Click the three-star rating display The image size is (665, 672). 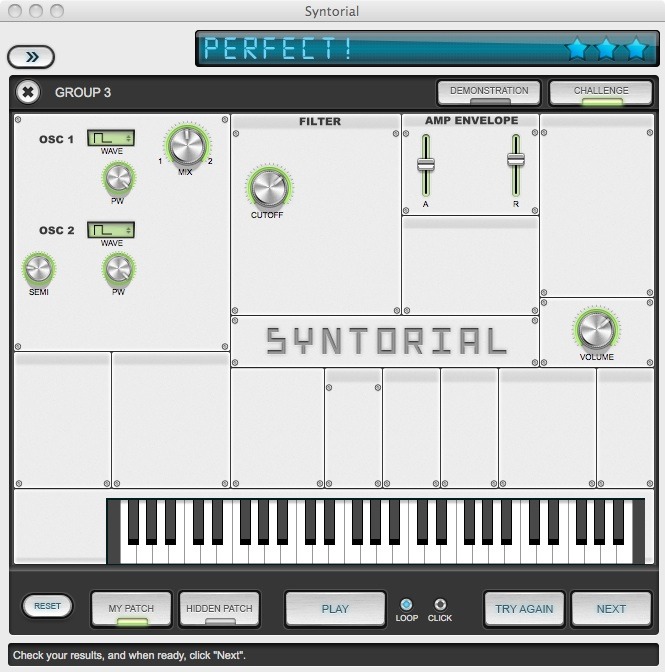click(x=607, y=48)
